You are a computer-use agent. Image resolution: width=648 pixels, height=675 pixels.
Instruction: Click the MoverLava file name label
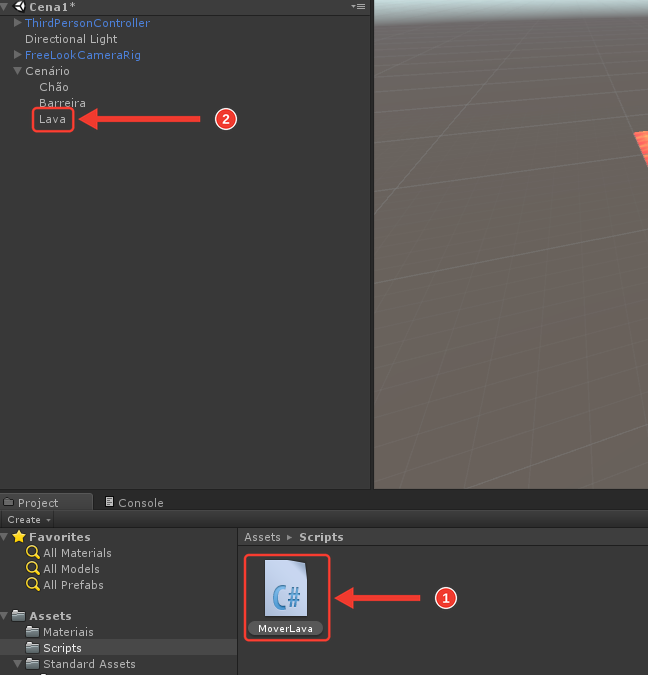[x=285, y=629]
